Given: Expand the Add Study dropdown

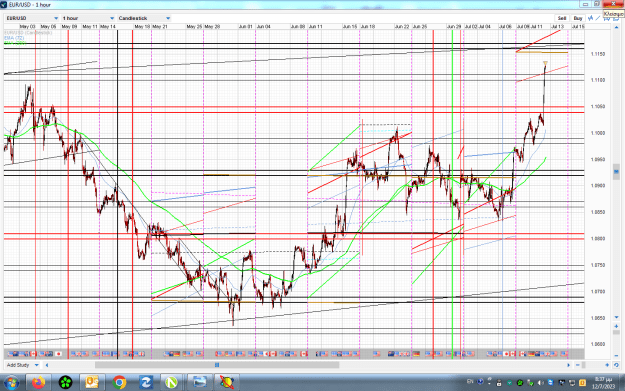Looking at the screenshot, I should point(23,365).
